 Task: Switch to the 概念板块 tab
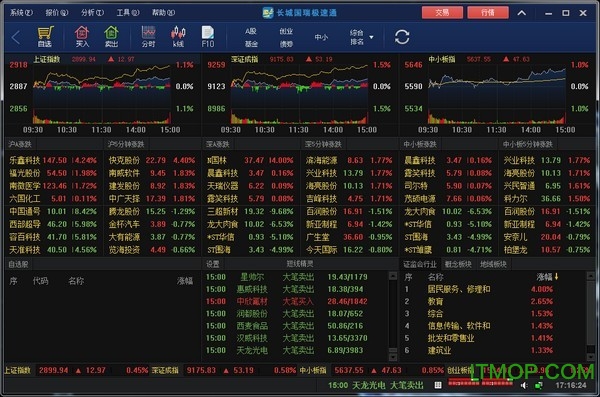click(x=458, y=264)
